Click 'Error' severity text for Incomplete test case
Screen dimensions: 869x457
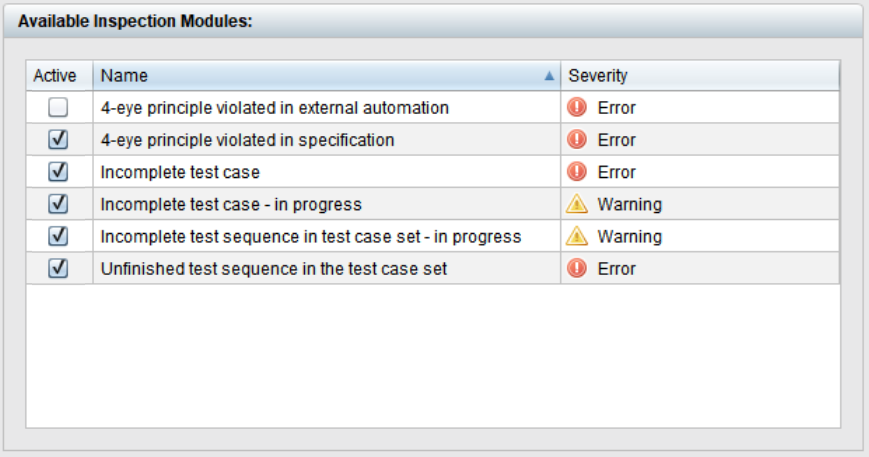click(x=616, y=172)
